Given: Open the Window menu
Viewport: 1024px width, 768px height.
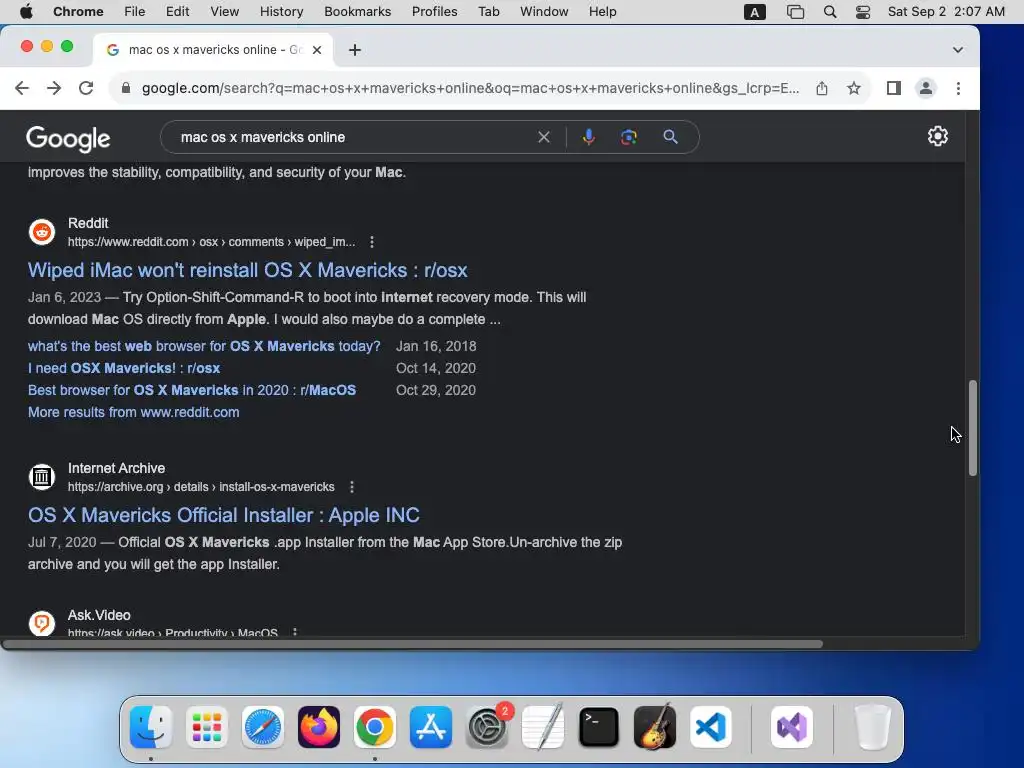Looking at the screenshot, I should 544,12.
